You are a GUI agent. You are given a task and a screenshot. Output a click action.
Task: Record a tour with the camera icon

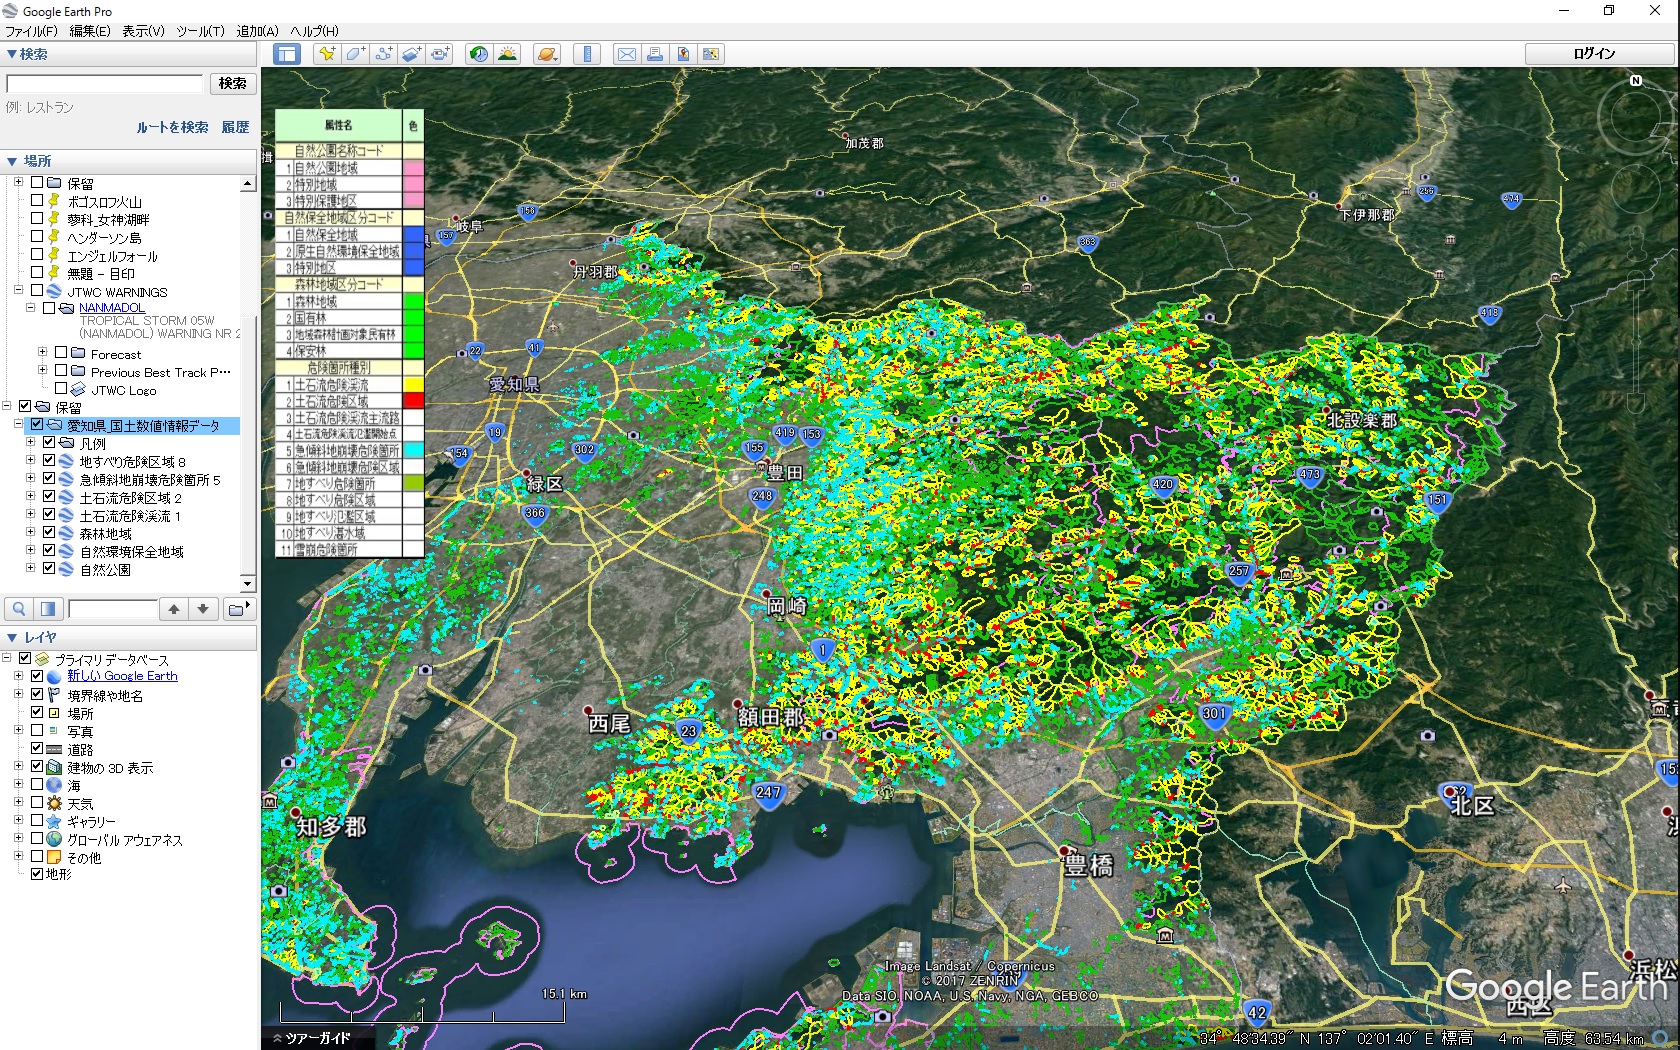tap(439, 54)
